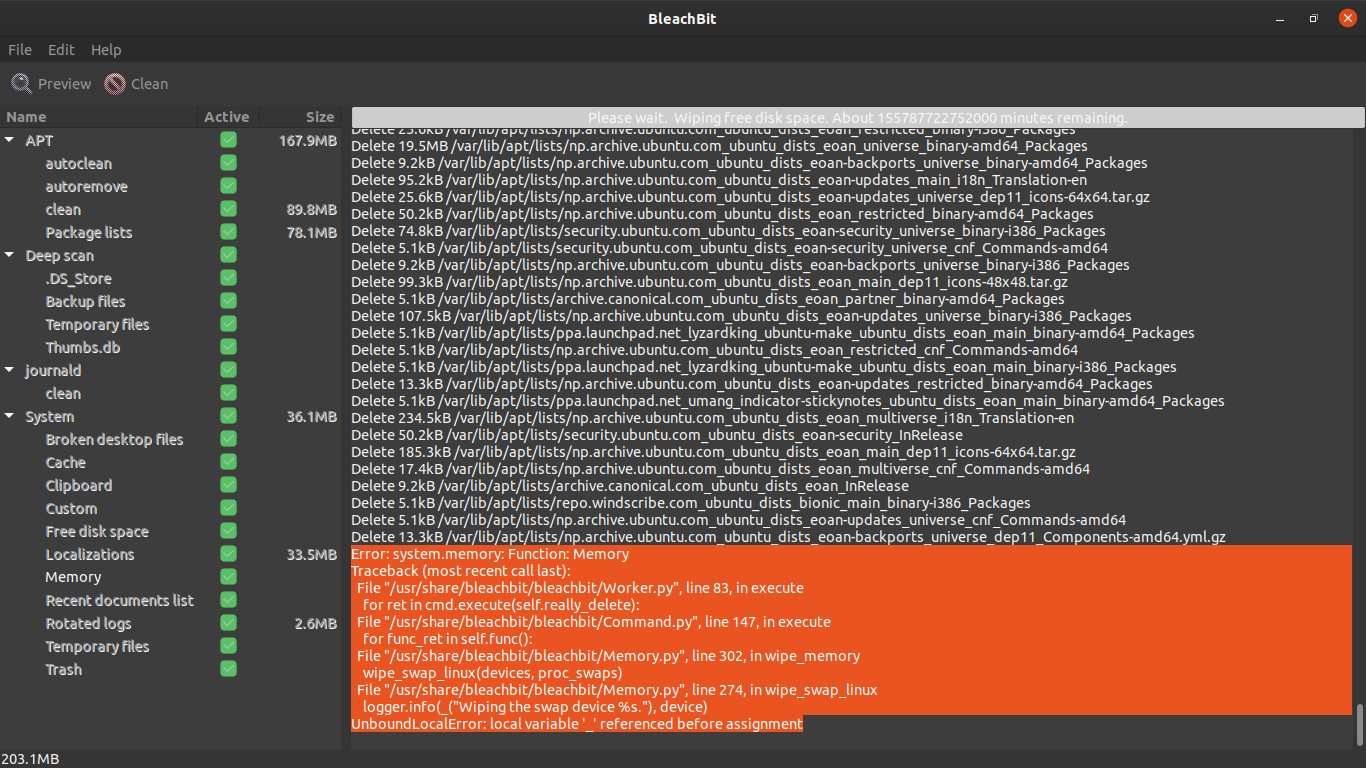1366x768 pixels.
Task: Click the Active column header
Action: point(227,117)
